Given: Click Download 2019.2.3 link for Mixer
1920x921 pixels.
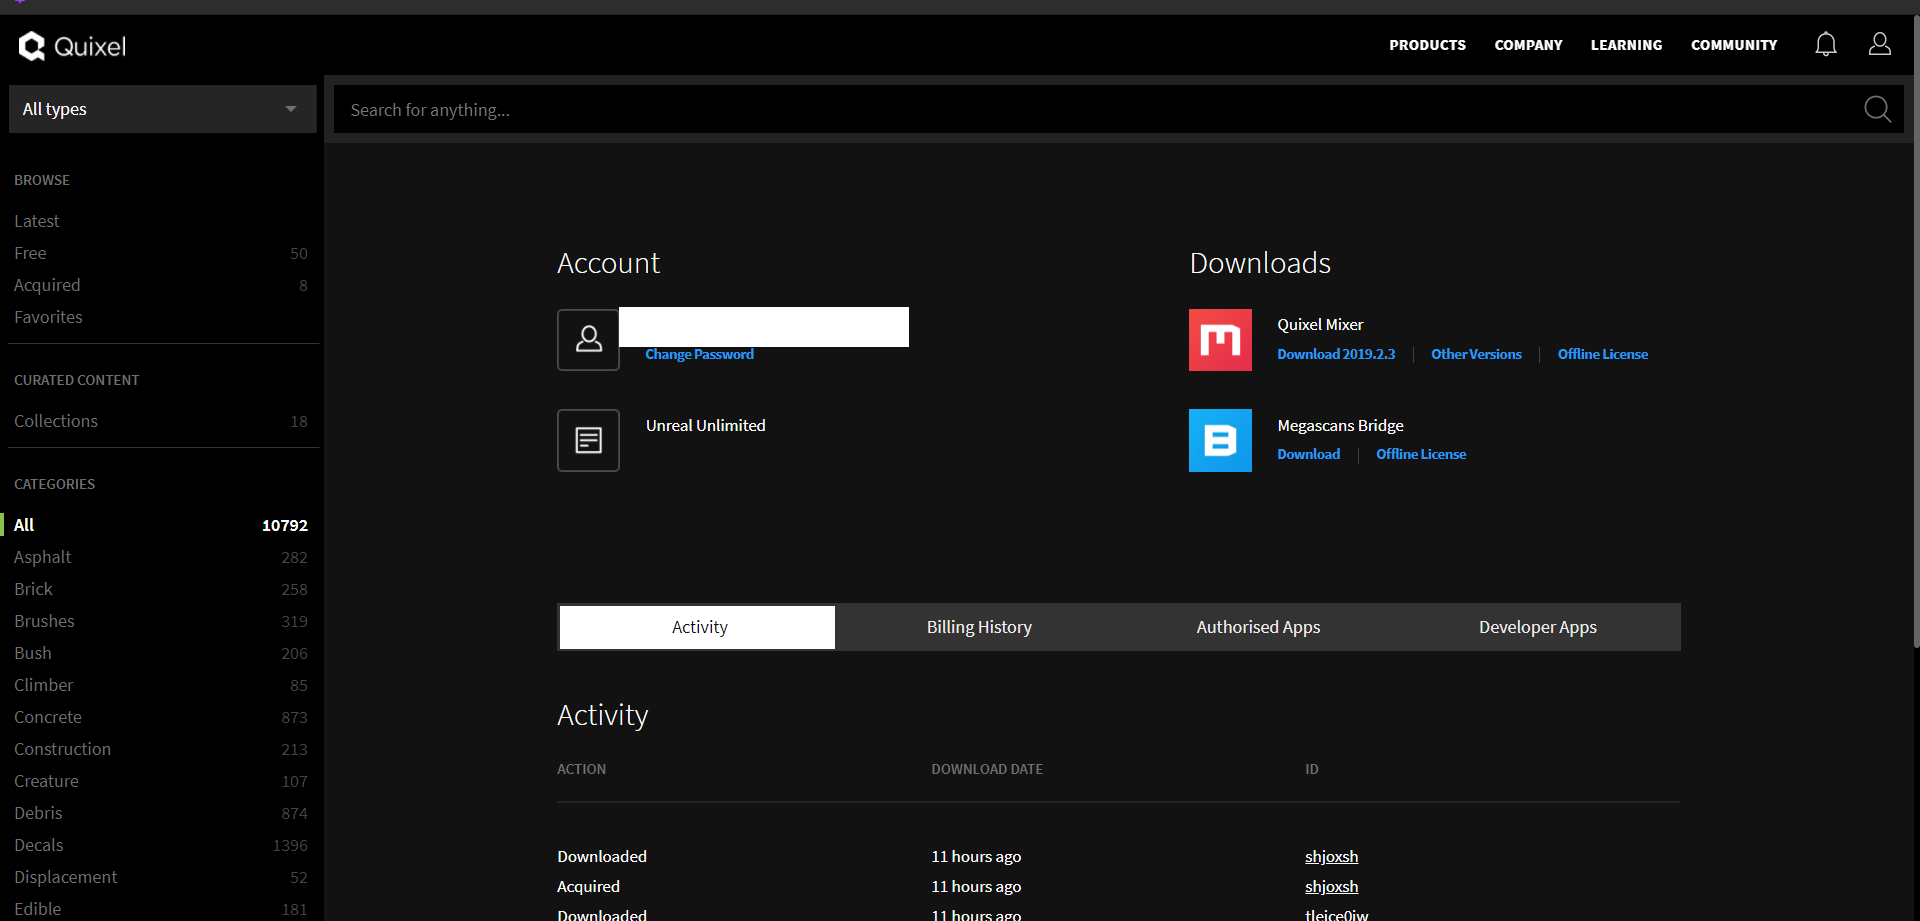Looking at the screenshot, I should click(x=1336, y=354).
